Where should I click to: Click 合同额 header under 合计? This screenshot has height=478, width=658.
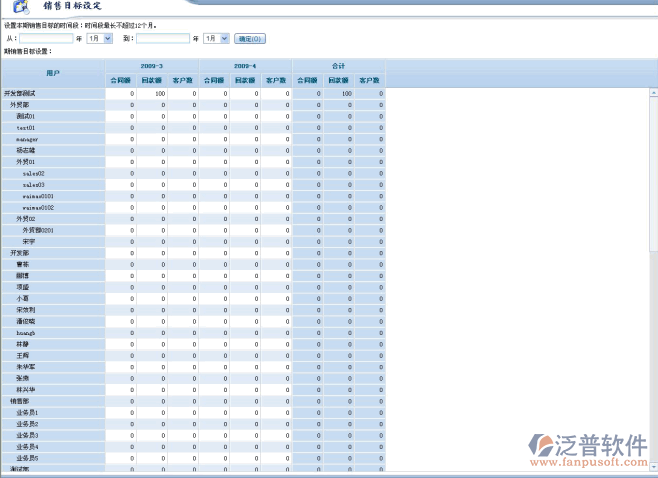point(308,80)
